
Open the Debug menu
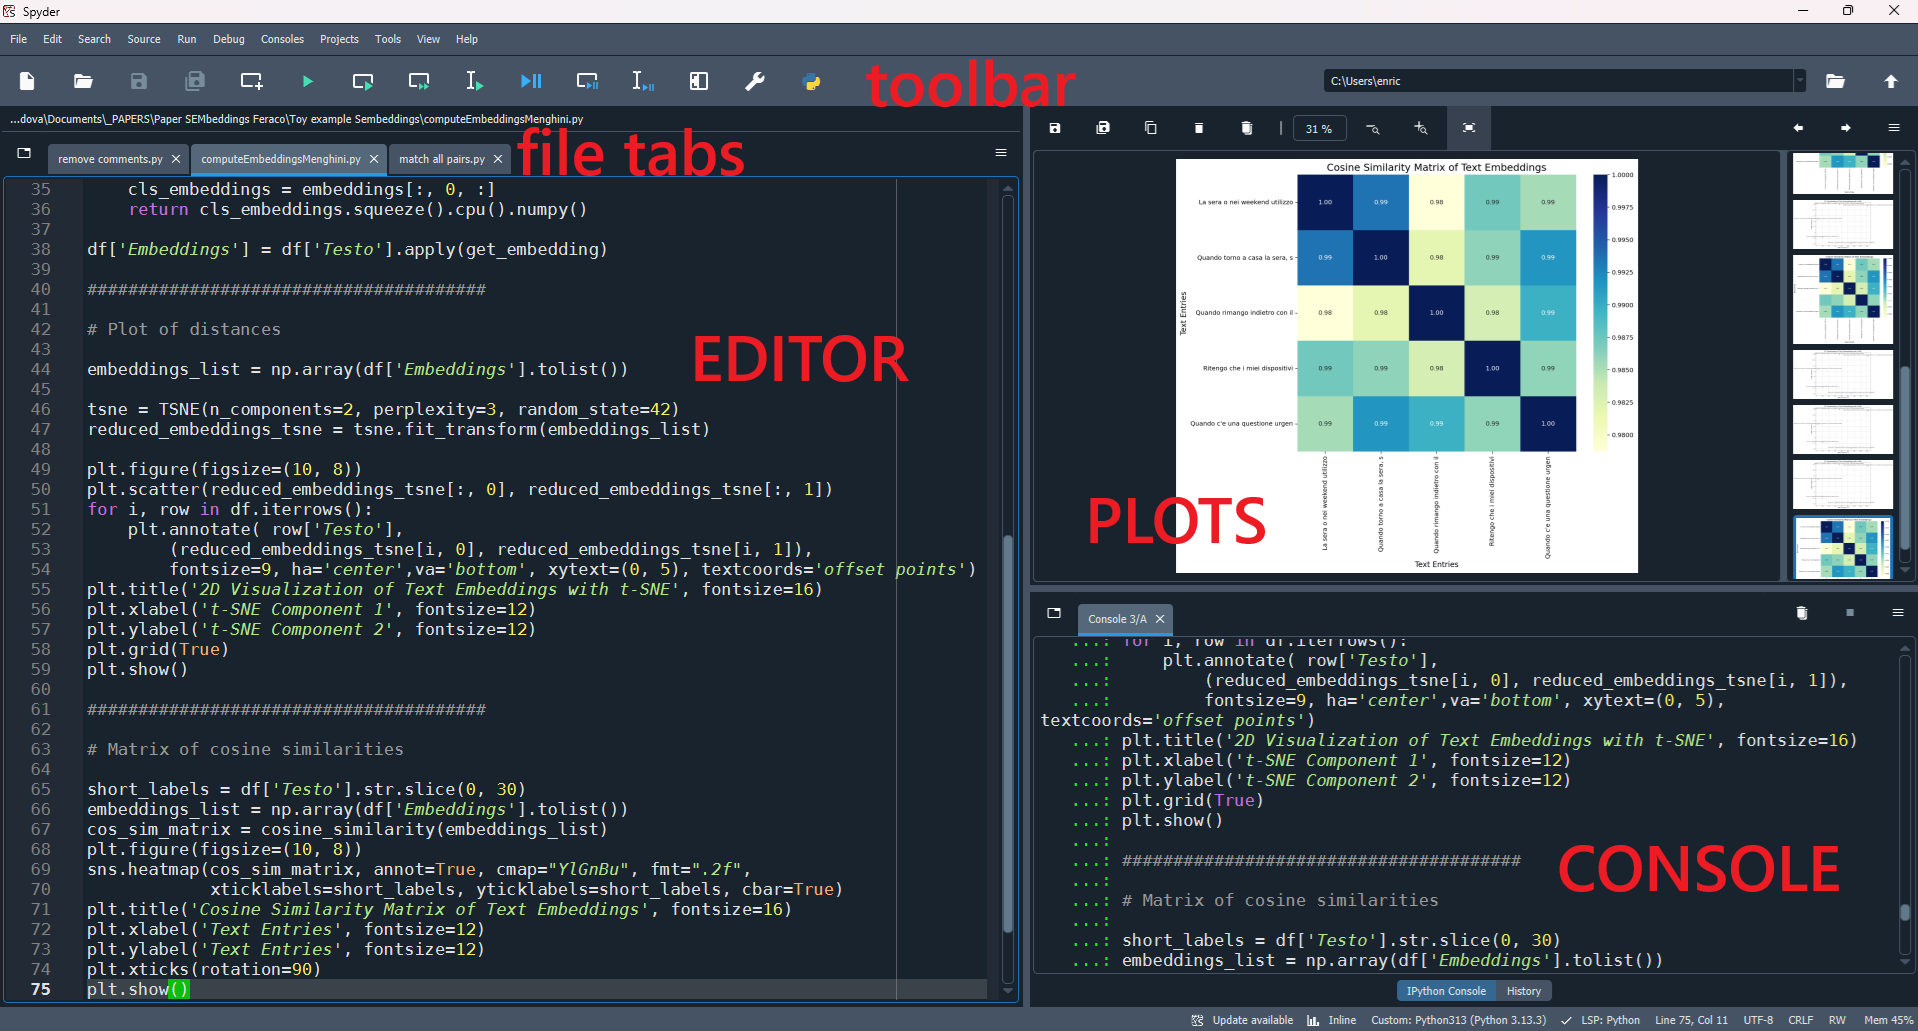(229, 39)
